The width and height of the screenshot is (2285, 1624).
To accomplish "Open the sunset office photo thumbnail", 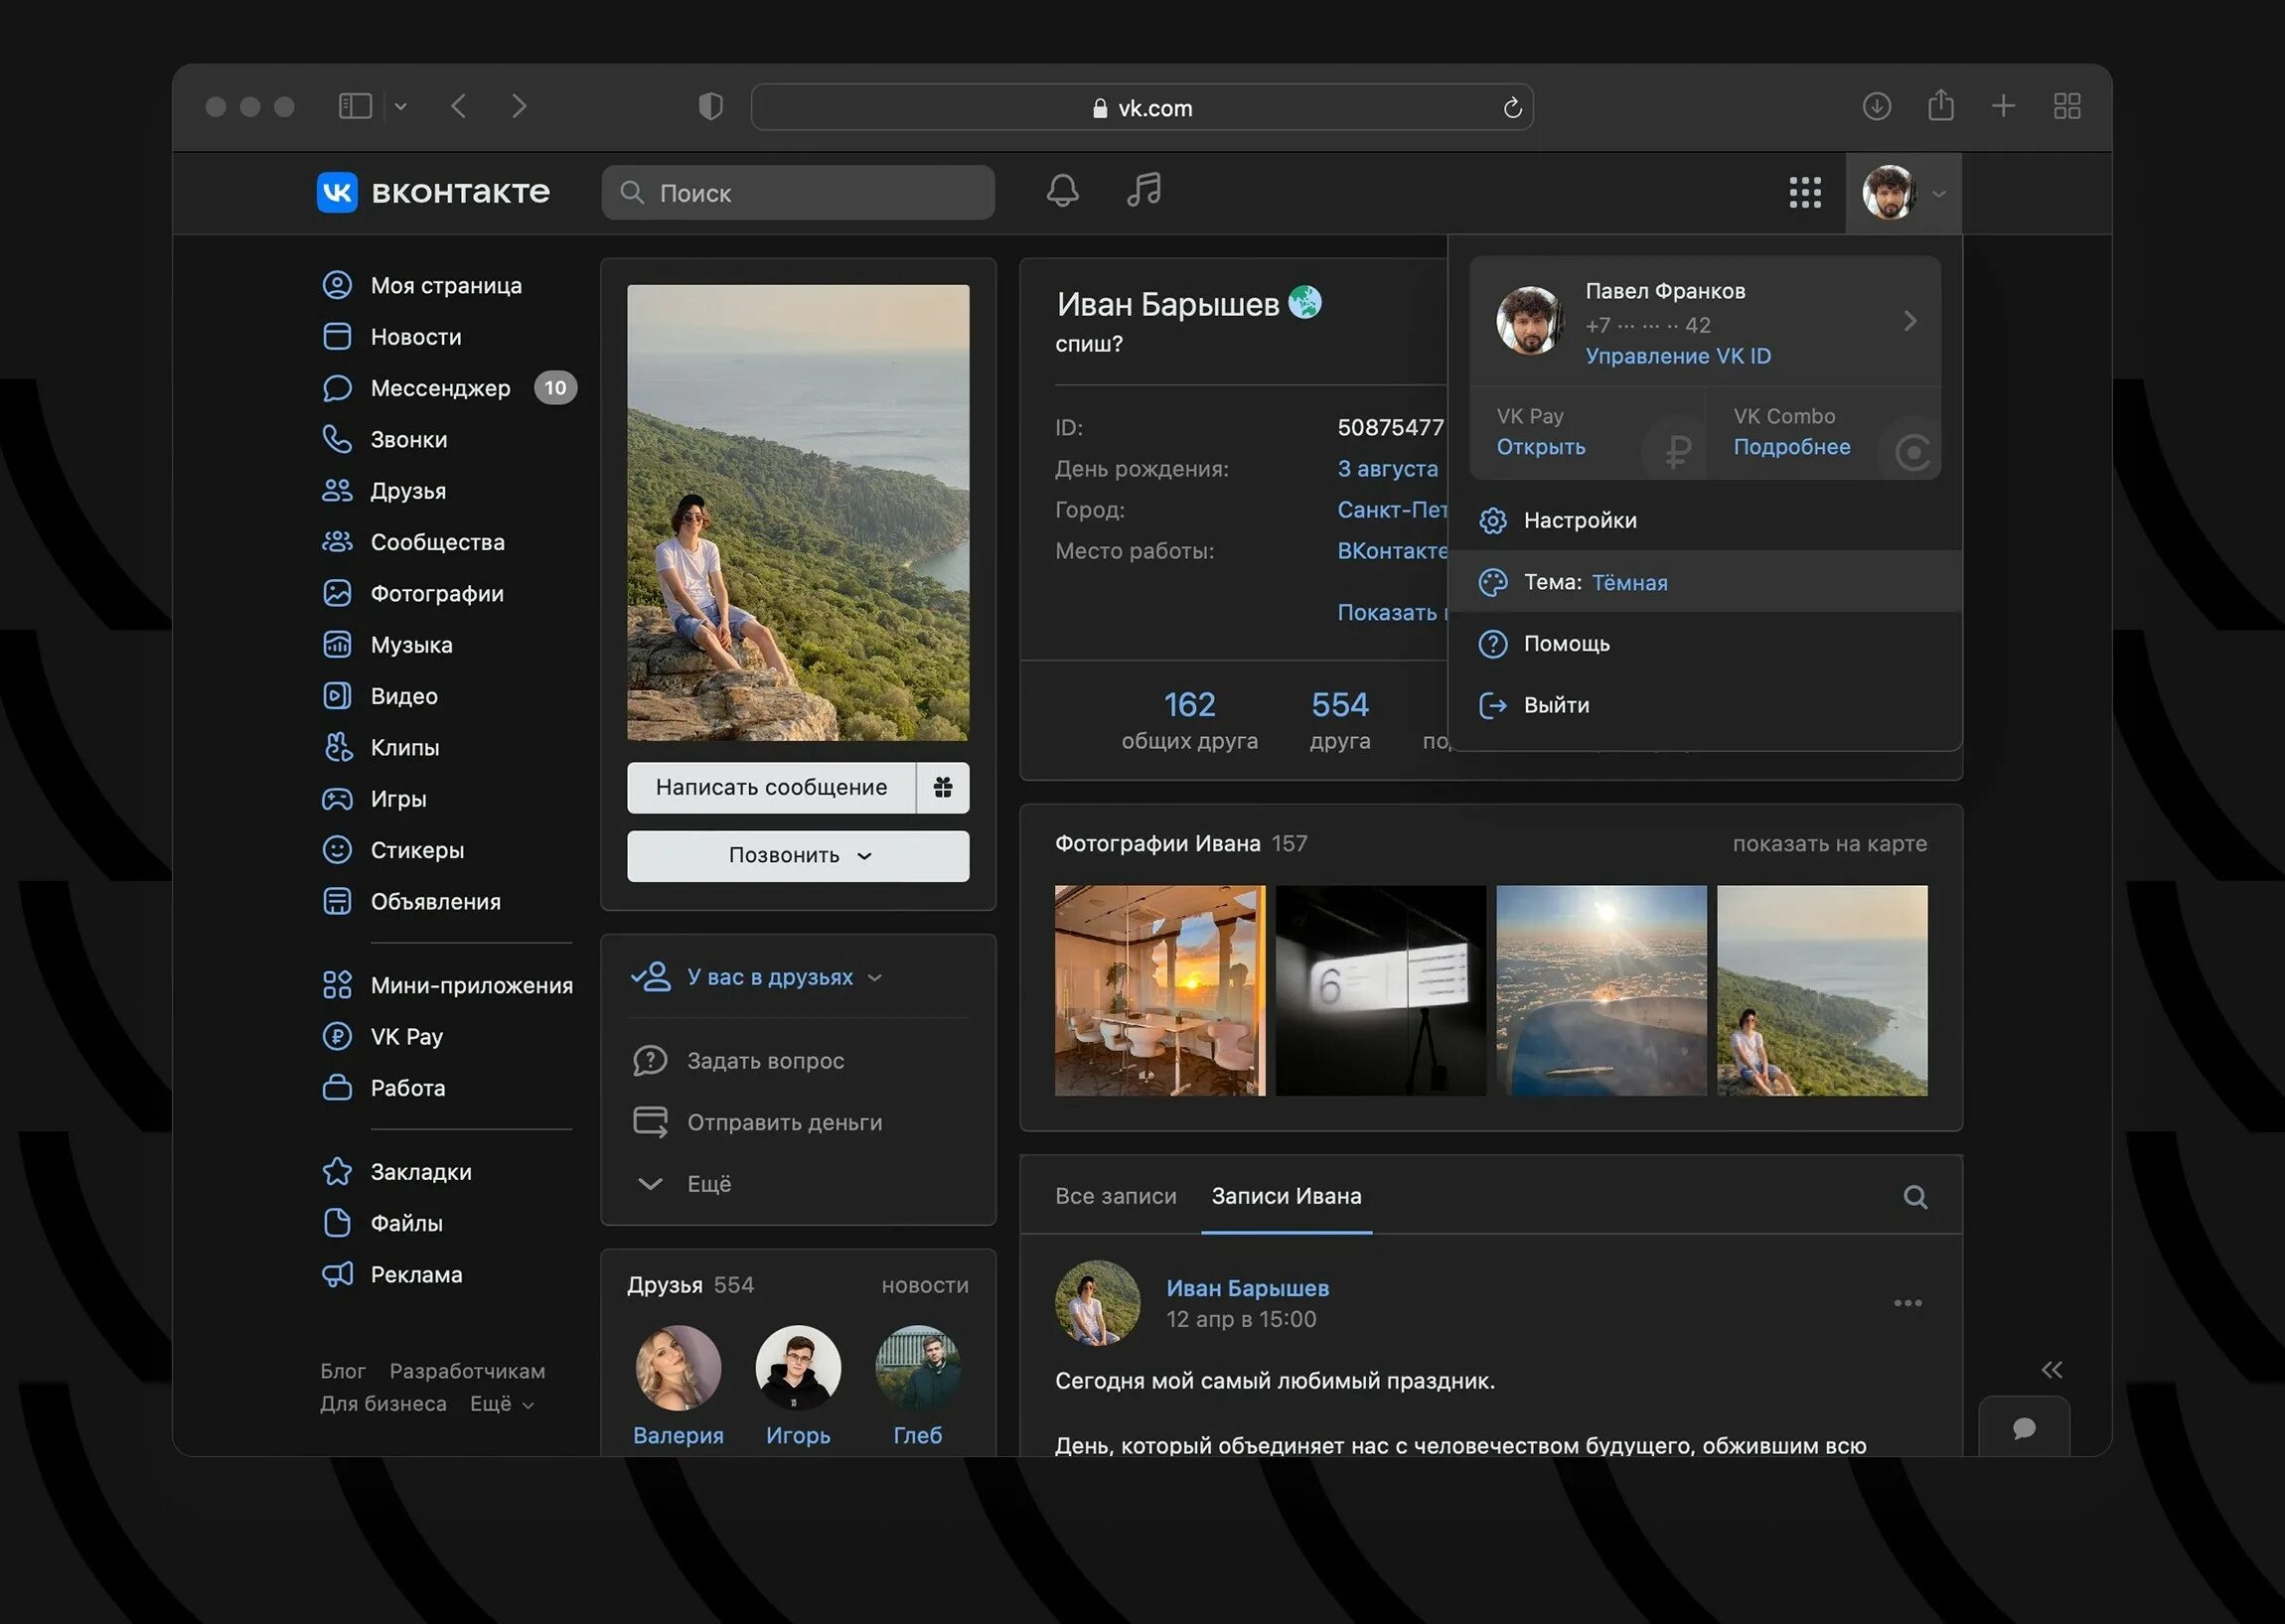I will click(1159, 990).
